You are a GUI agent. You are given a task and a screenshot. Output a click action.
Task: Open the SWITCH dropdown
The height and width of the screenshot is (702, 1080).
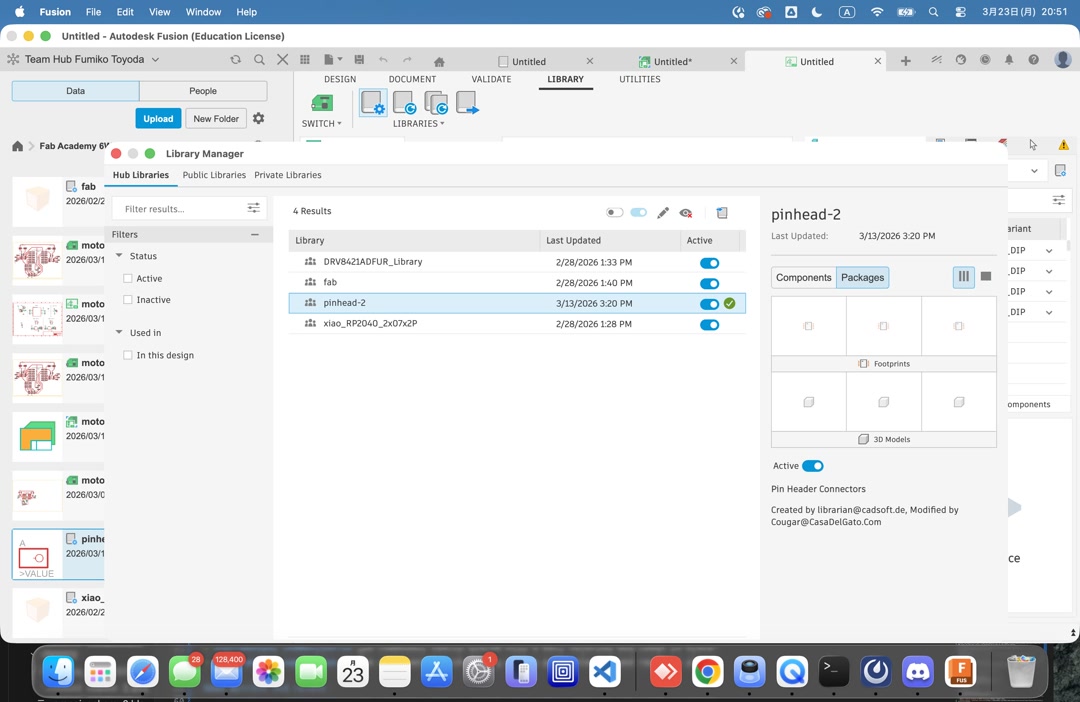click(x=321, y=123)
